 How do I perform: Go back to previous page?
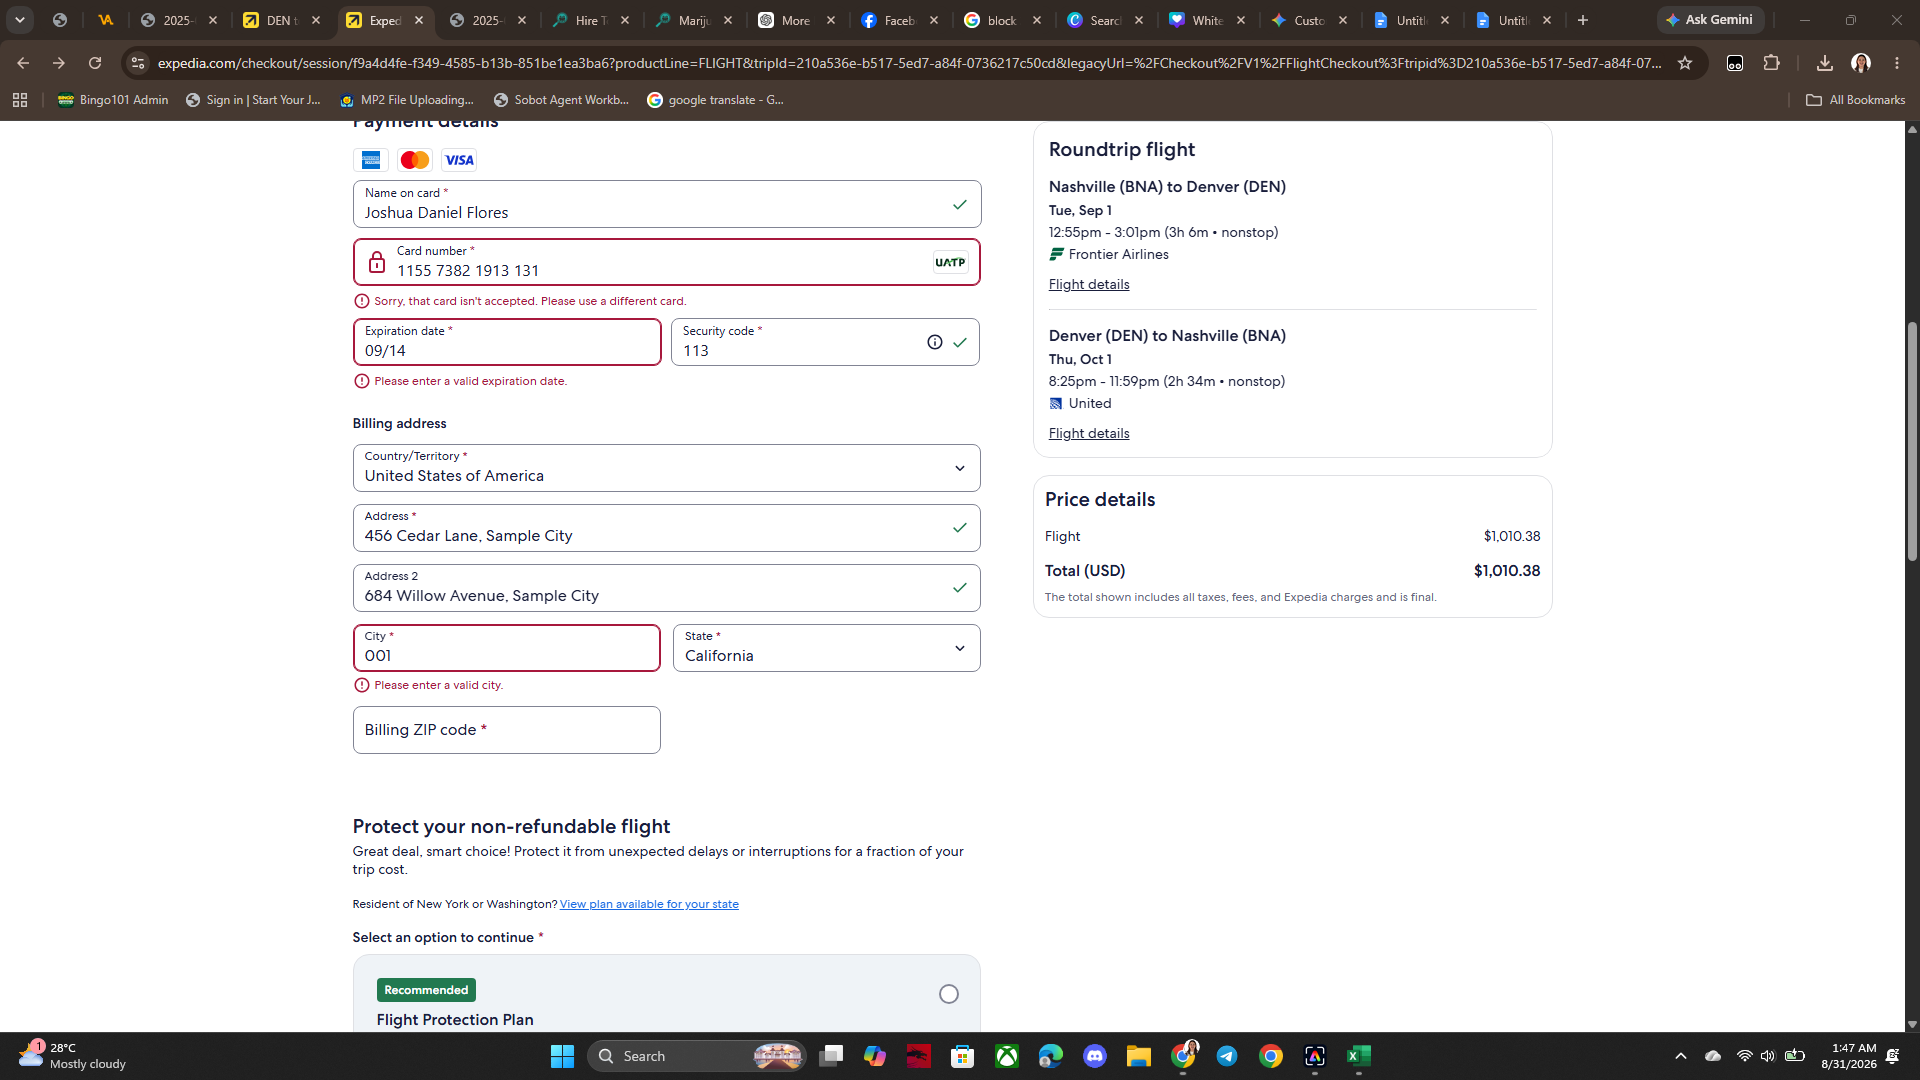[23, 63]
